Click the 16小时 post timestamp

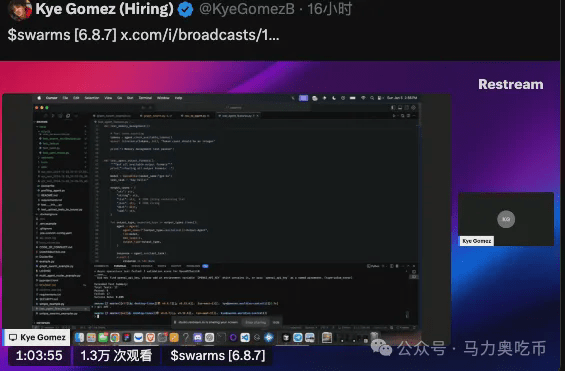330,9
